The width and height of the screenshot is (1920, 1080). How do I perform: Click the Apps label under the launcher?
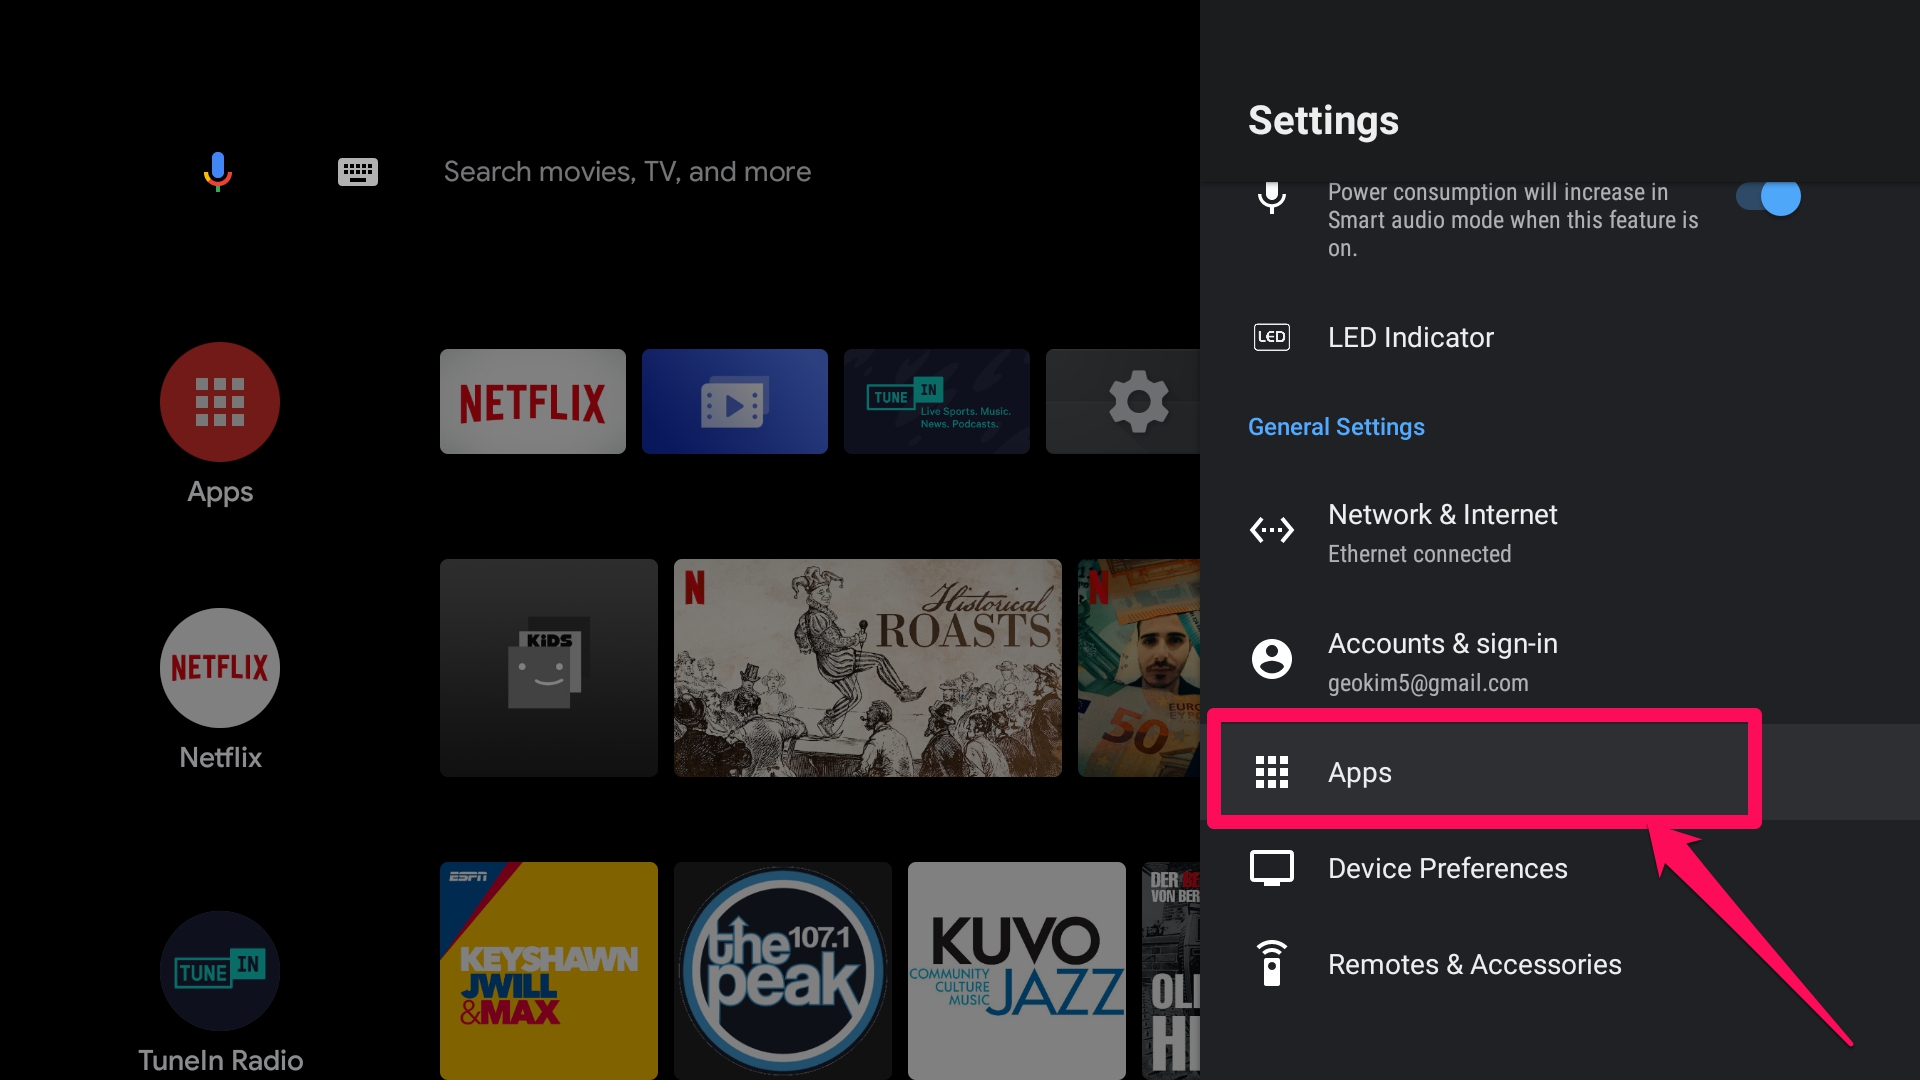pos(220,492)
